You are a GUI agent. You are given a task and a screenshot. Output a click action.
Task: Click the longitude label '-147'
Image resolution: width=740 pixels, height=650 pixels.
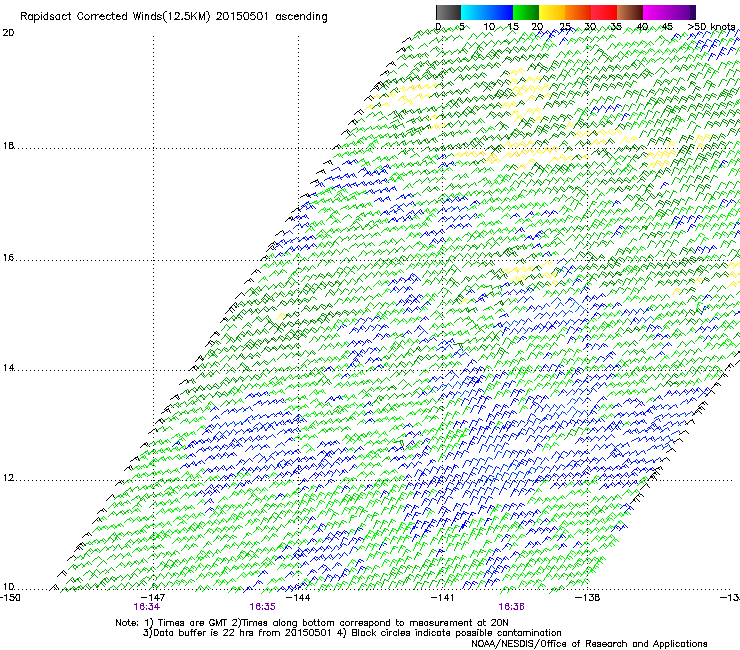point(154,598)
